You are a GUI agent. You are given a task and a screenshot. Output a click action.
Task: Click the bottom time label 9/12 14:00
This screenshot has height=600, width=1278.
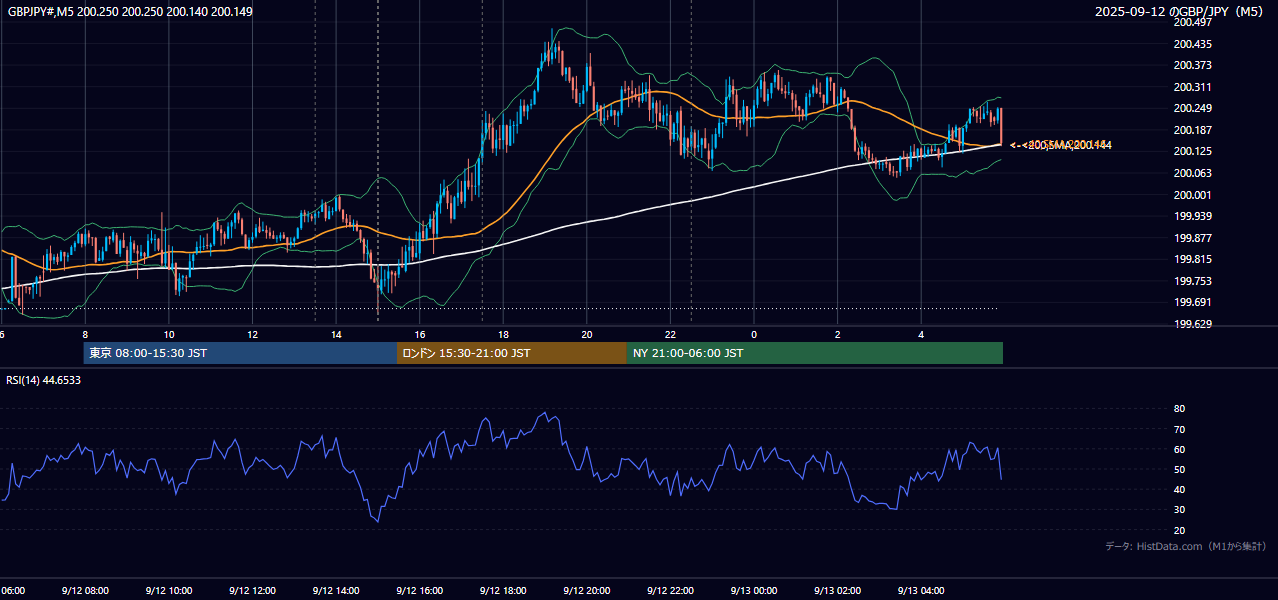pos(336,591)
